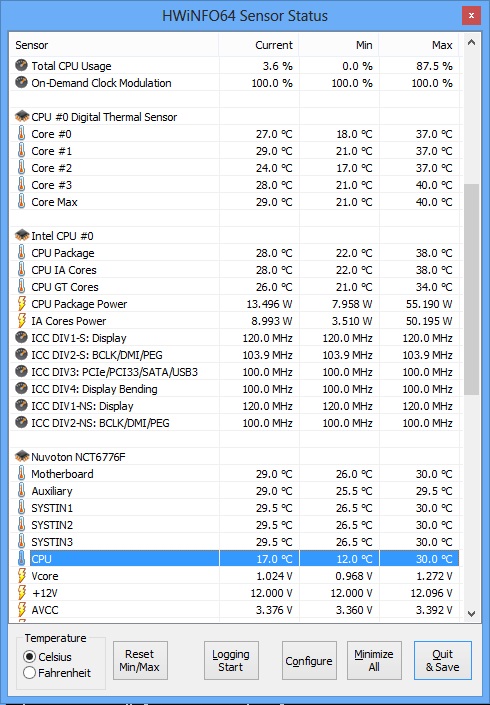Screen dimensions: 490x705
Task: Click the thermometer icon beside Auxiliary
Action: tap(21, 491)
